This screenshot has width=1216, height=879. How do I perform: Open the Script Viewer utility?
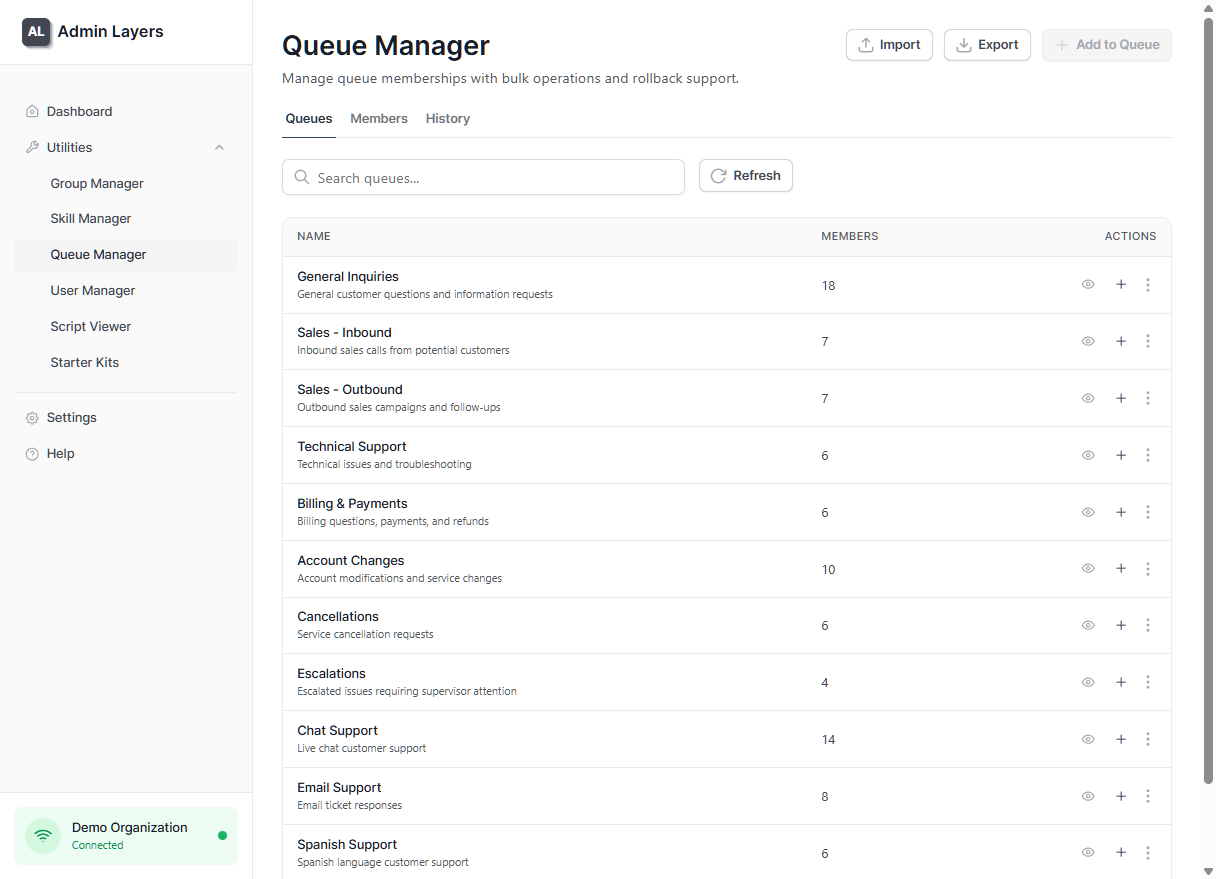pyautogui.click(x=90, y=326)
